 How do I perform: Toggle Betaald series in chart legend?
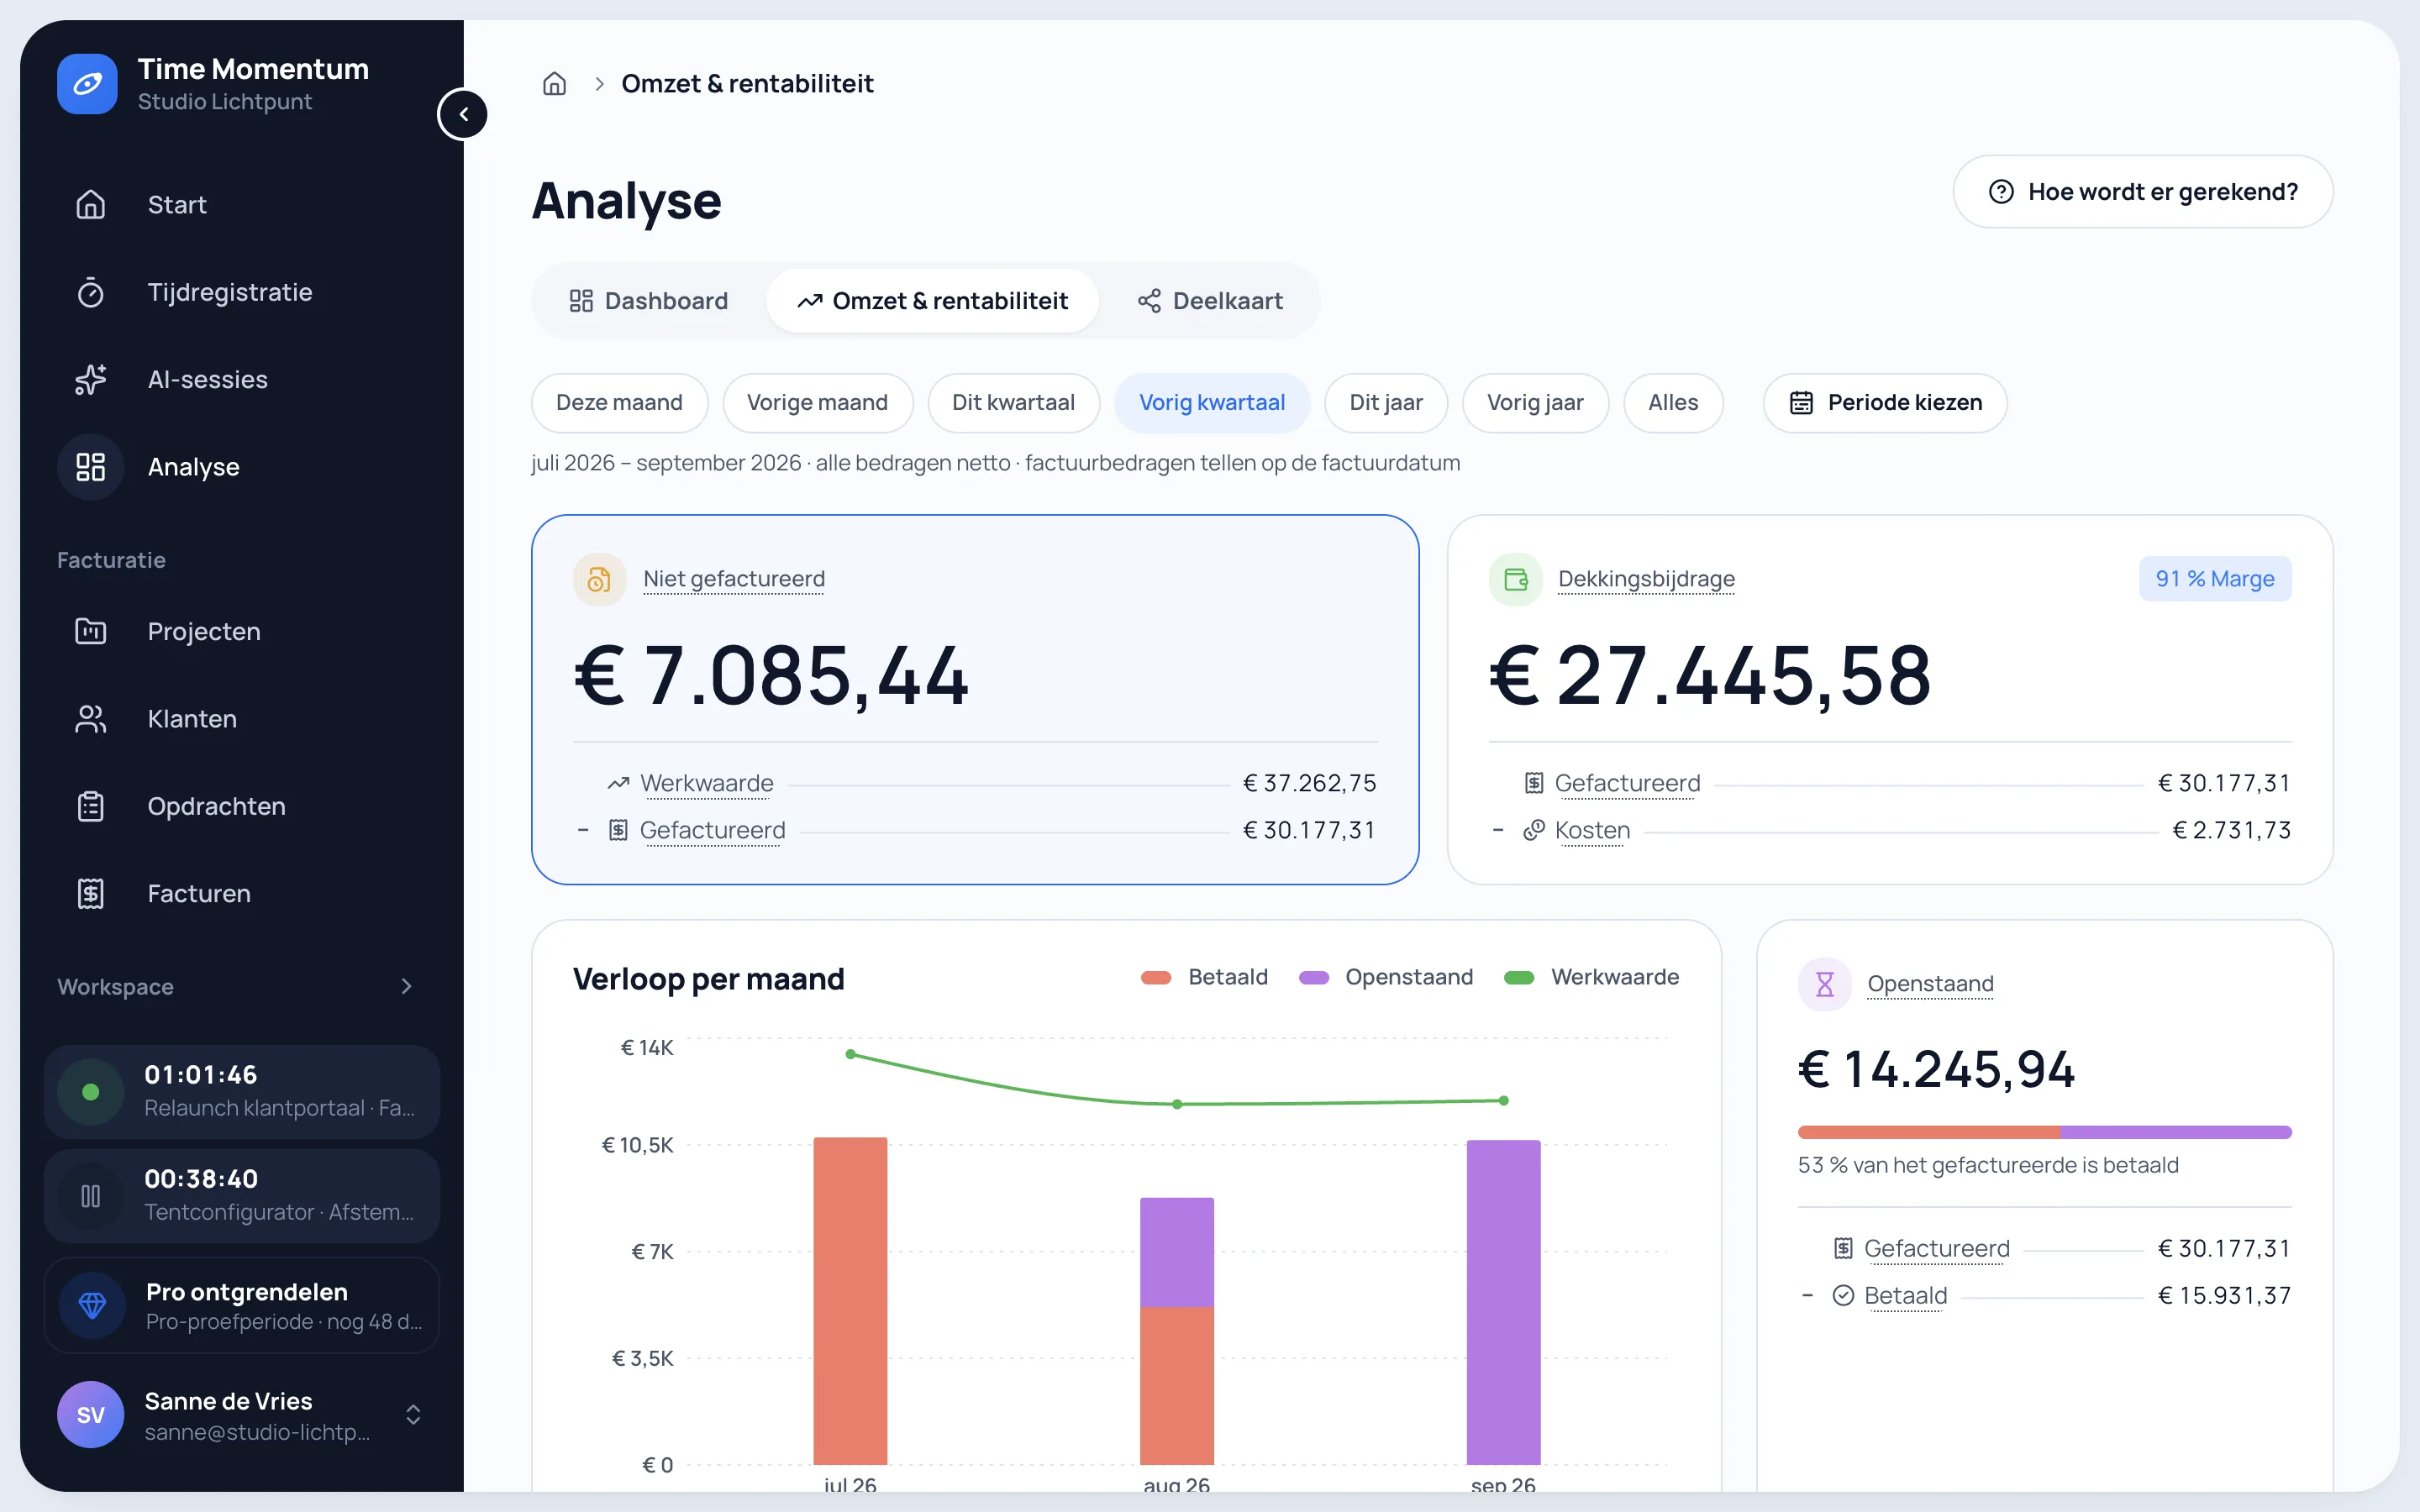click(1205, 977)
